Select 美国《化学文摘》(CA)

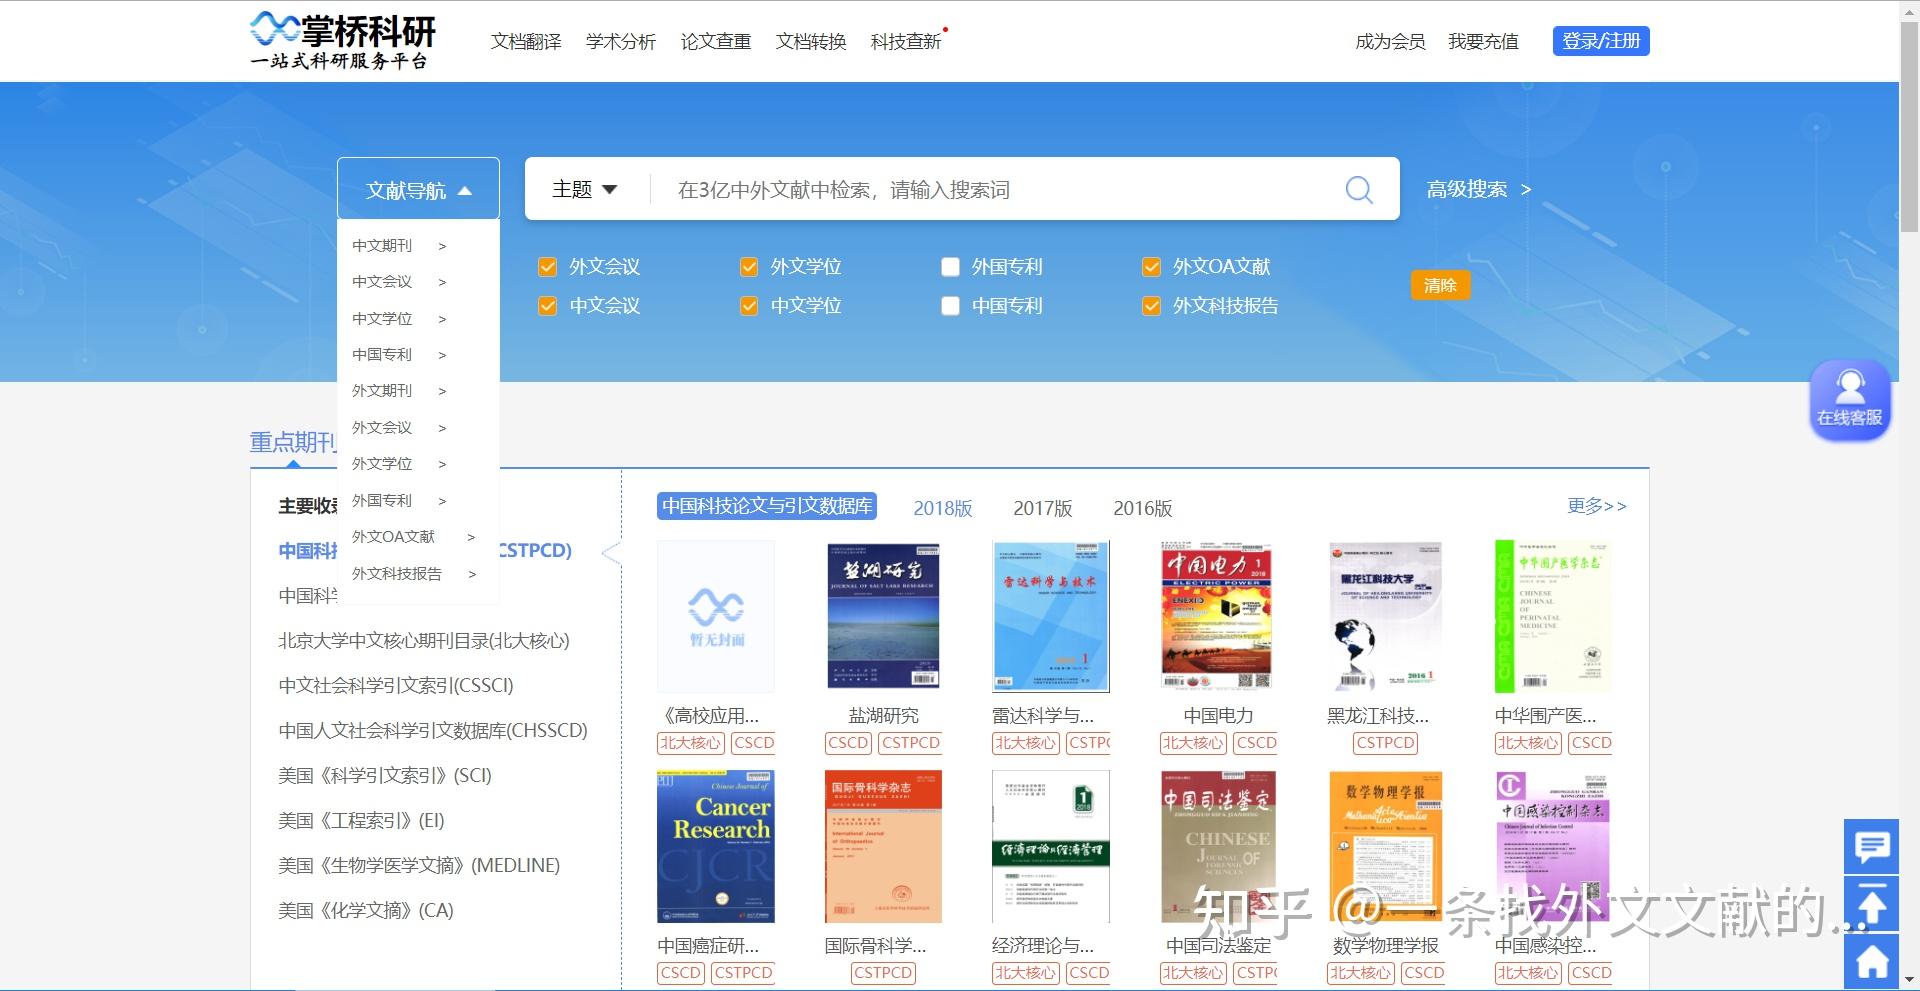366,910
